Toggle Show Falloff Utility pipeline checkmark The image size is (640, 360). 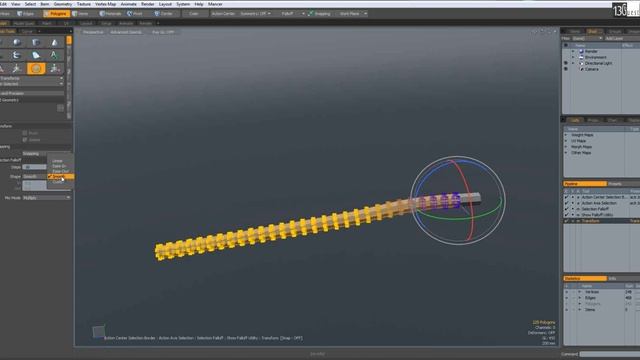point(566,215)
